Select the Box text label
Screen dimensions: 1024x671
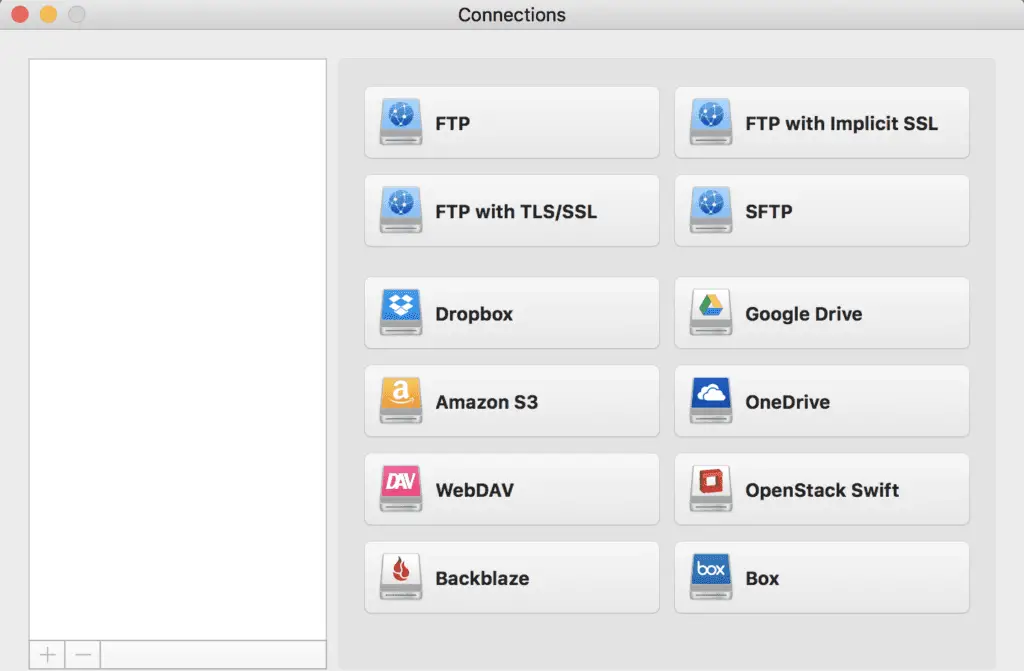(762, 578)
